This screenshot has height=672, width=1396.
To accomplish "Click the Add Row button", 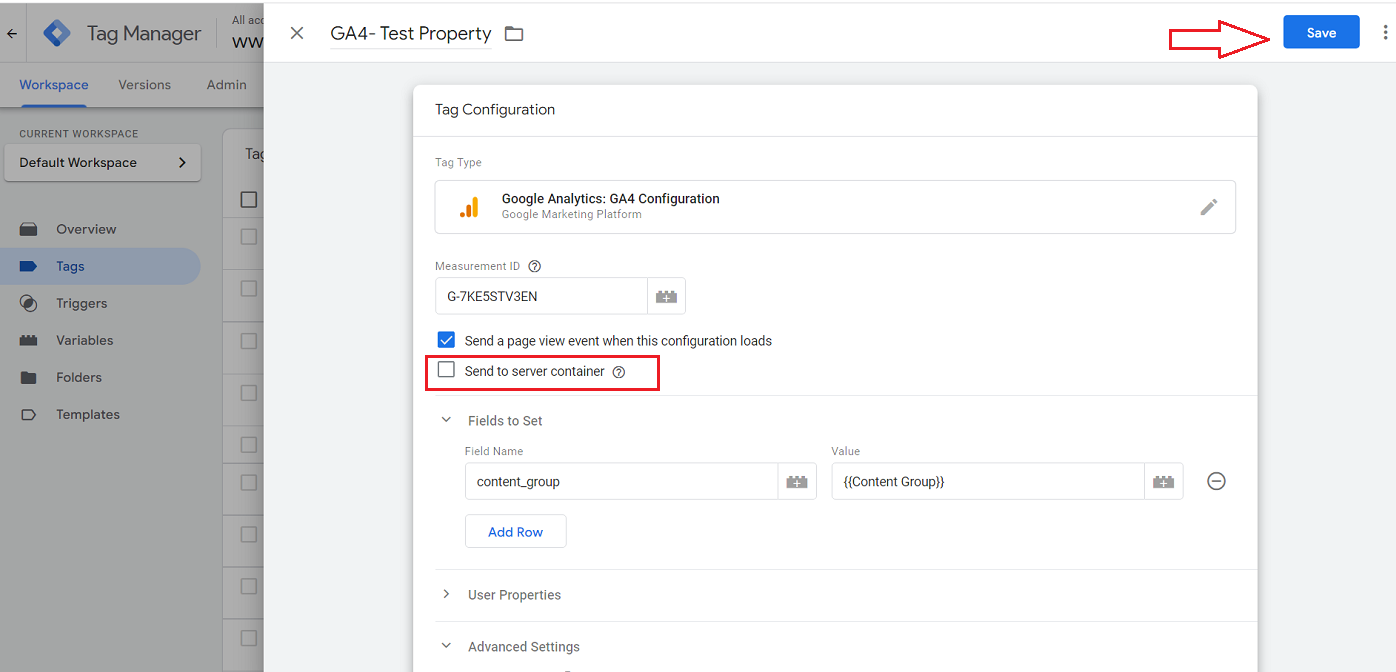I will 515,532.
